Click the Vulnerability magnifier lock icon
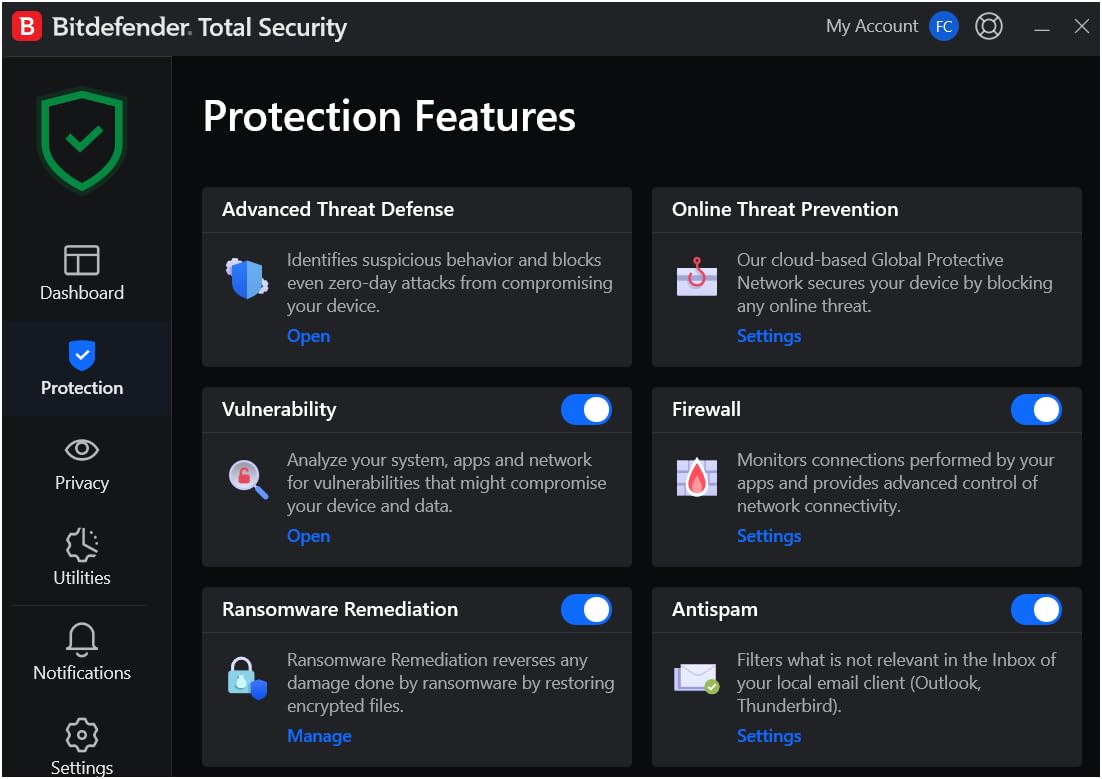The image size is (1102, 779). click(x=247, y=479)
